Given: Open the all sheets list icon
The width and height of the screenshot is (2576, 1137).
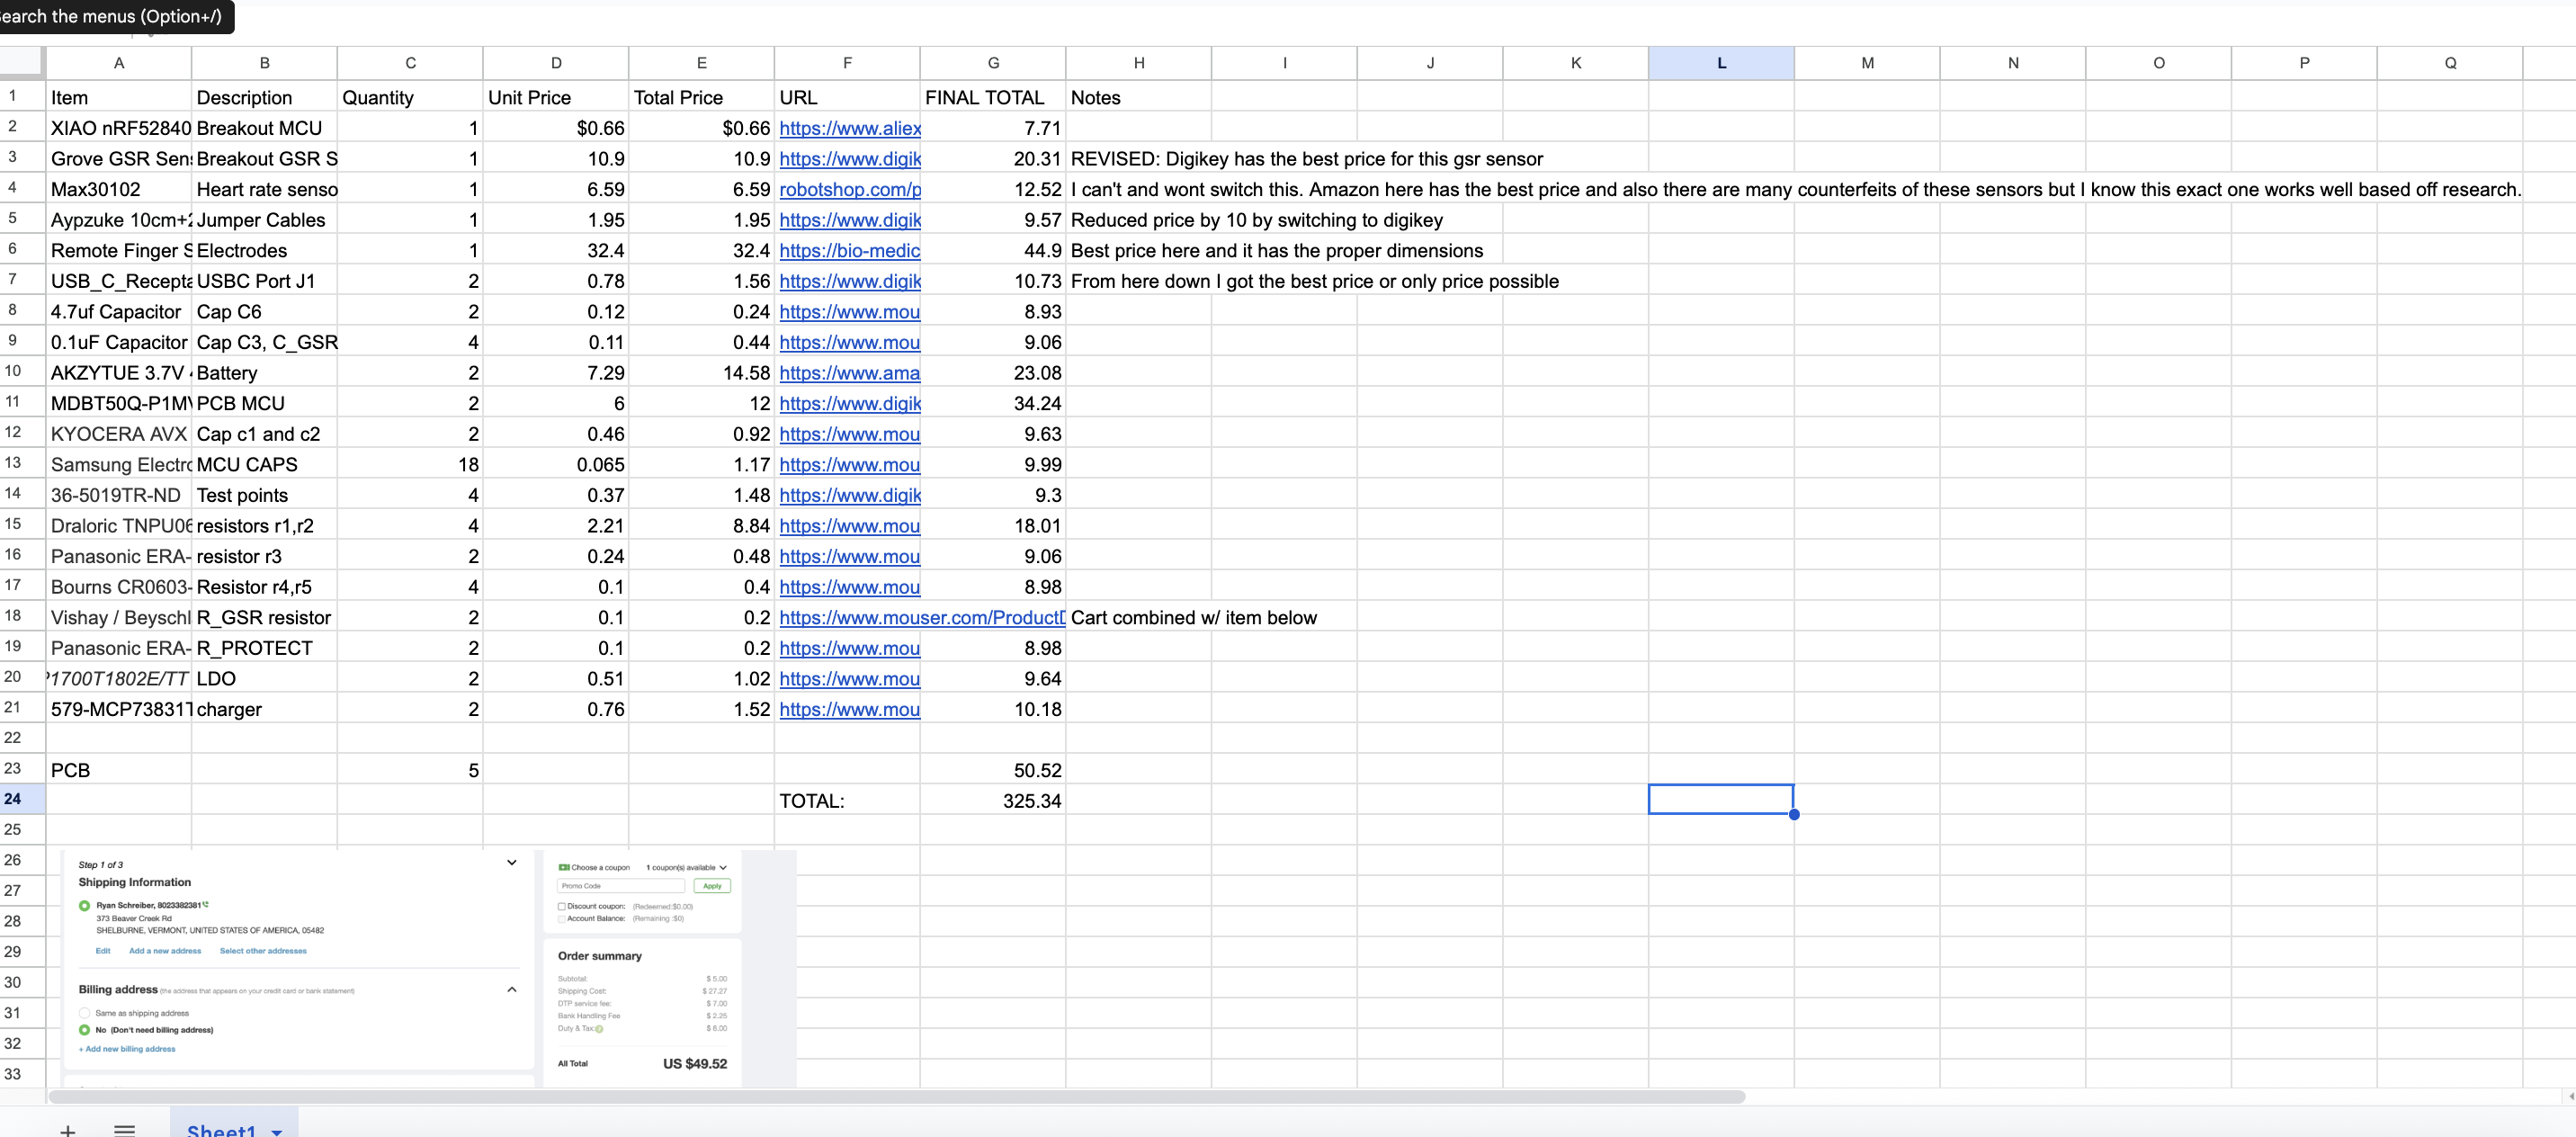Looking at the screenshot, I should (124, 1130).
